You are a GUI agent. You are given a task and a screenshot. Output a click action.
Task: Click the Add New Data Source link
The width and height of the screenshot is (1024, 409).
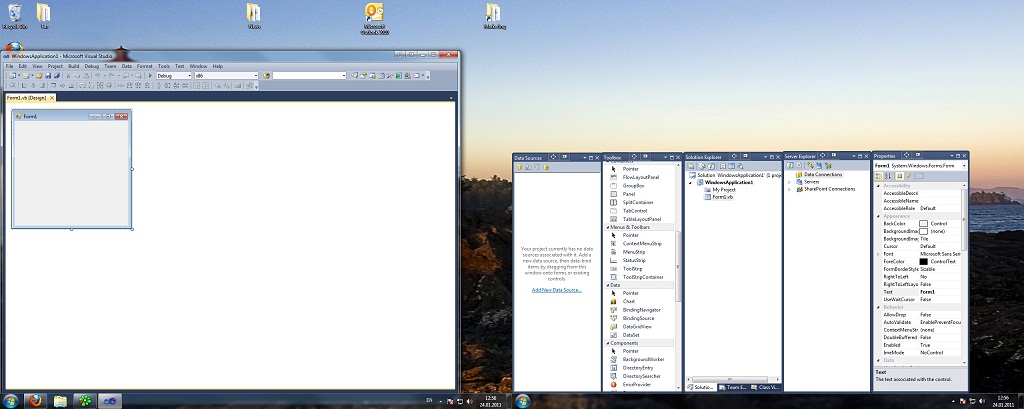(x=556, y=289)
